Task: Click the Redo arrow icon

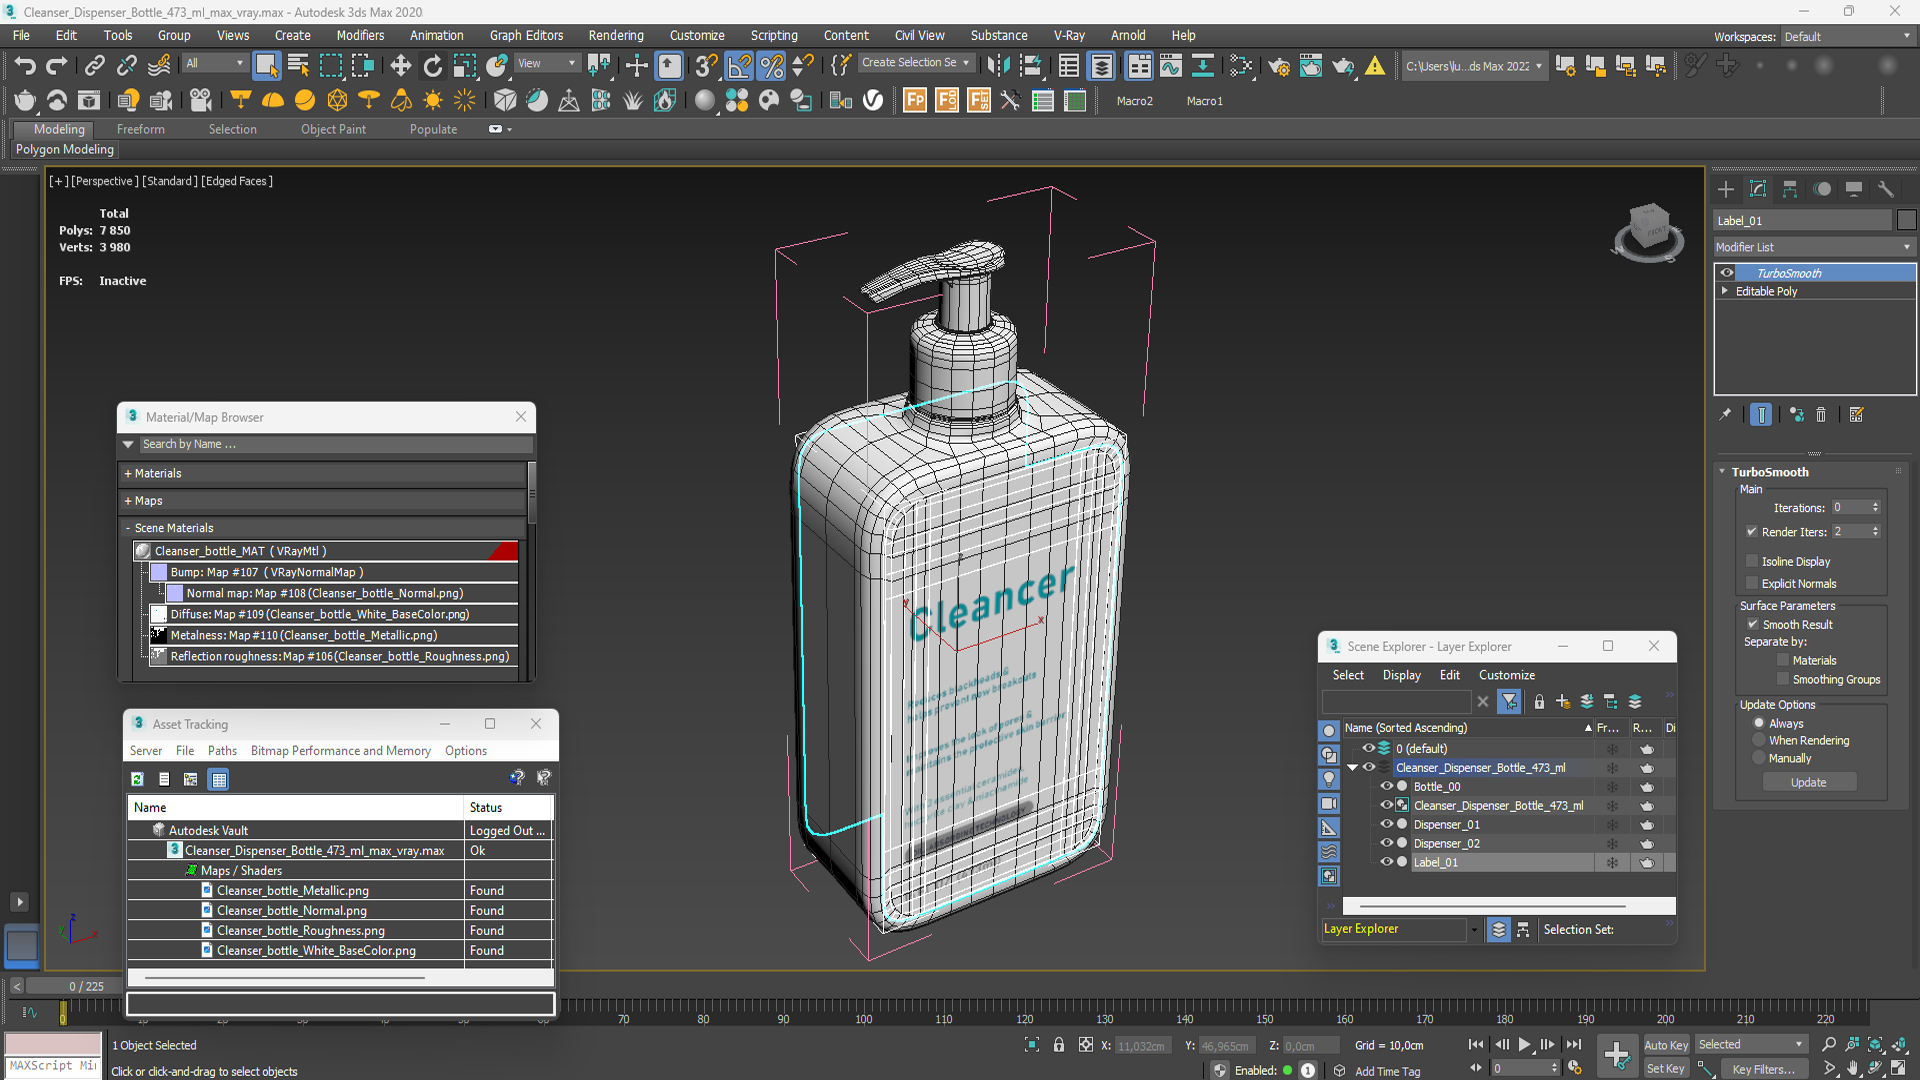Action: (x=57, y=66)
